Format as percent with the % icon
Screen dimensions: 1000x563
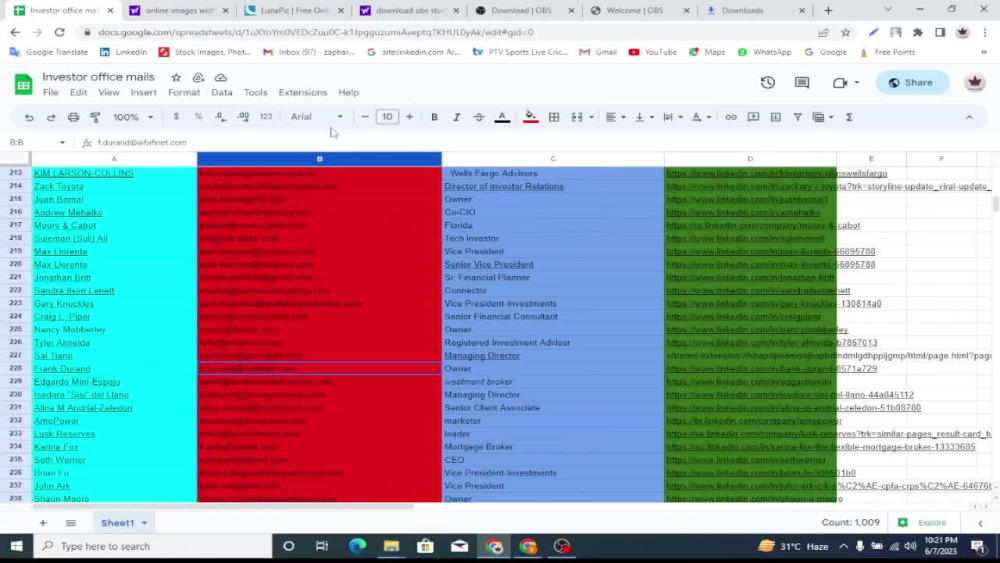(198, 117)
